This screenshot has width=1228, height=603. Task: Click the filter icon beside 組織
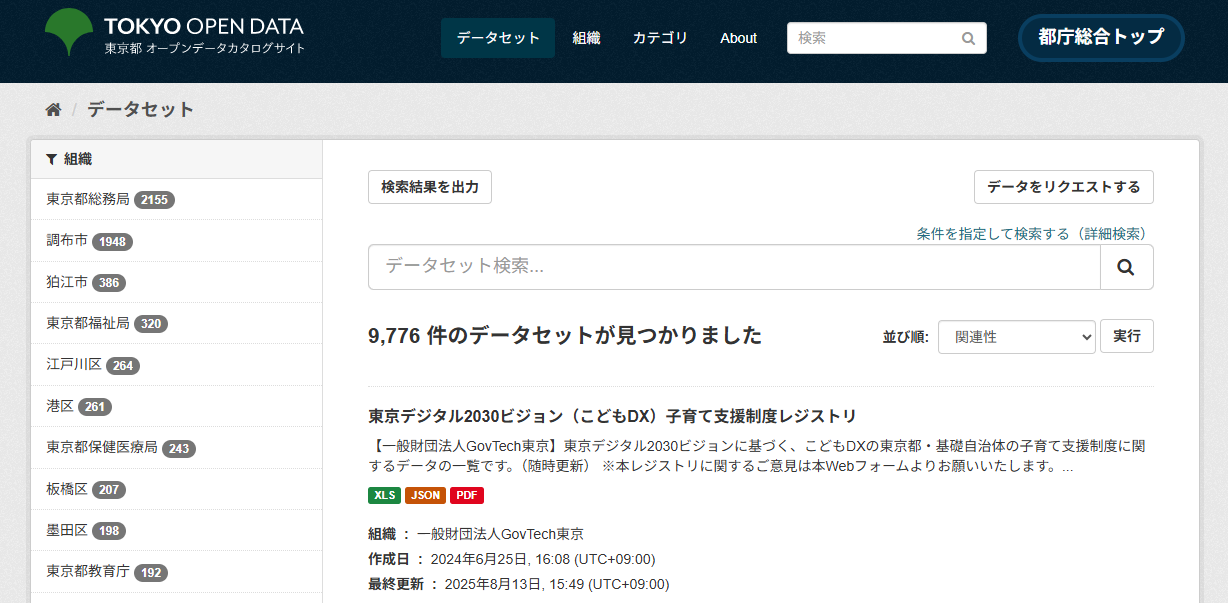(50, 158)
